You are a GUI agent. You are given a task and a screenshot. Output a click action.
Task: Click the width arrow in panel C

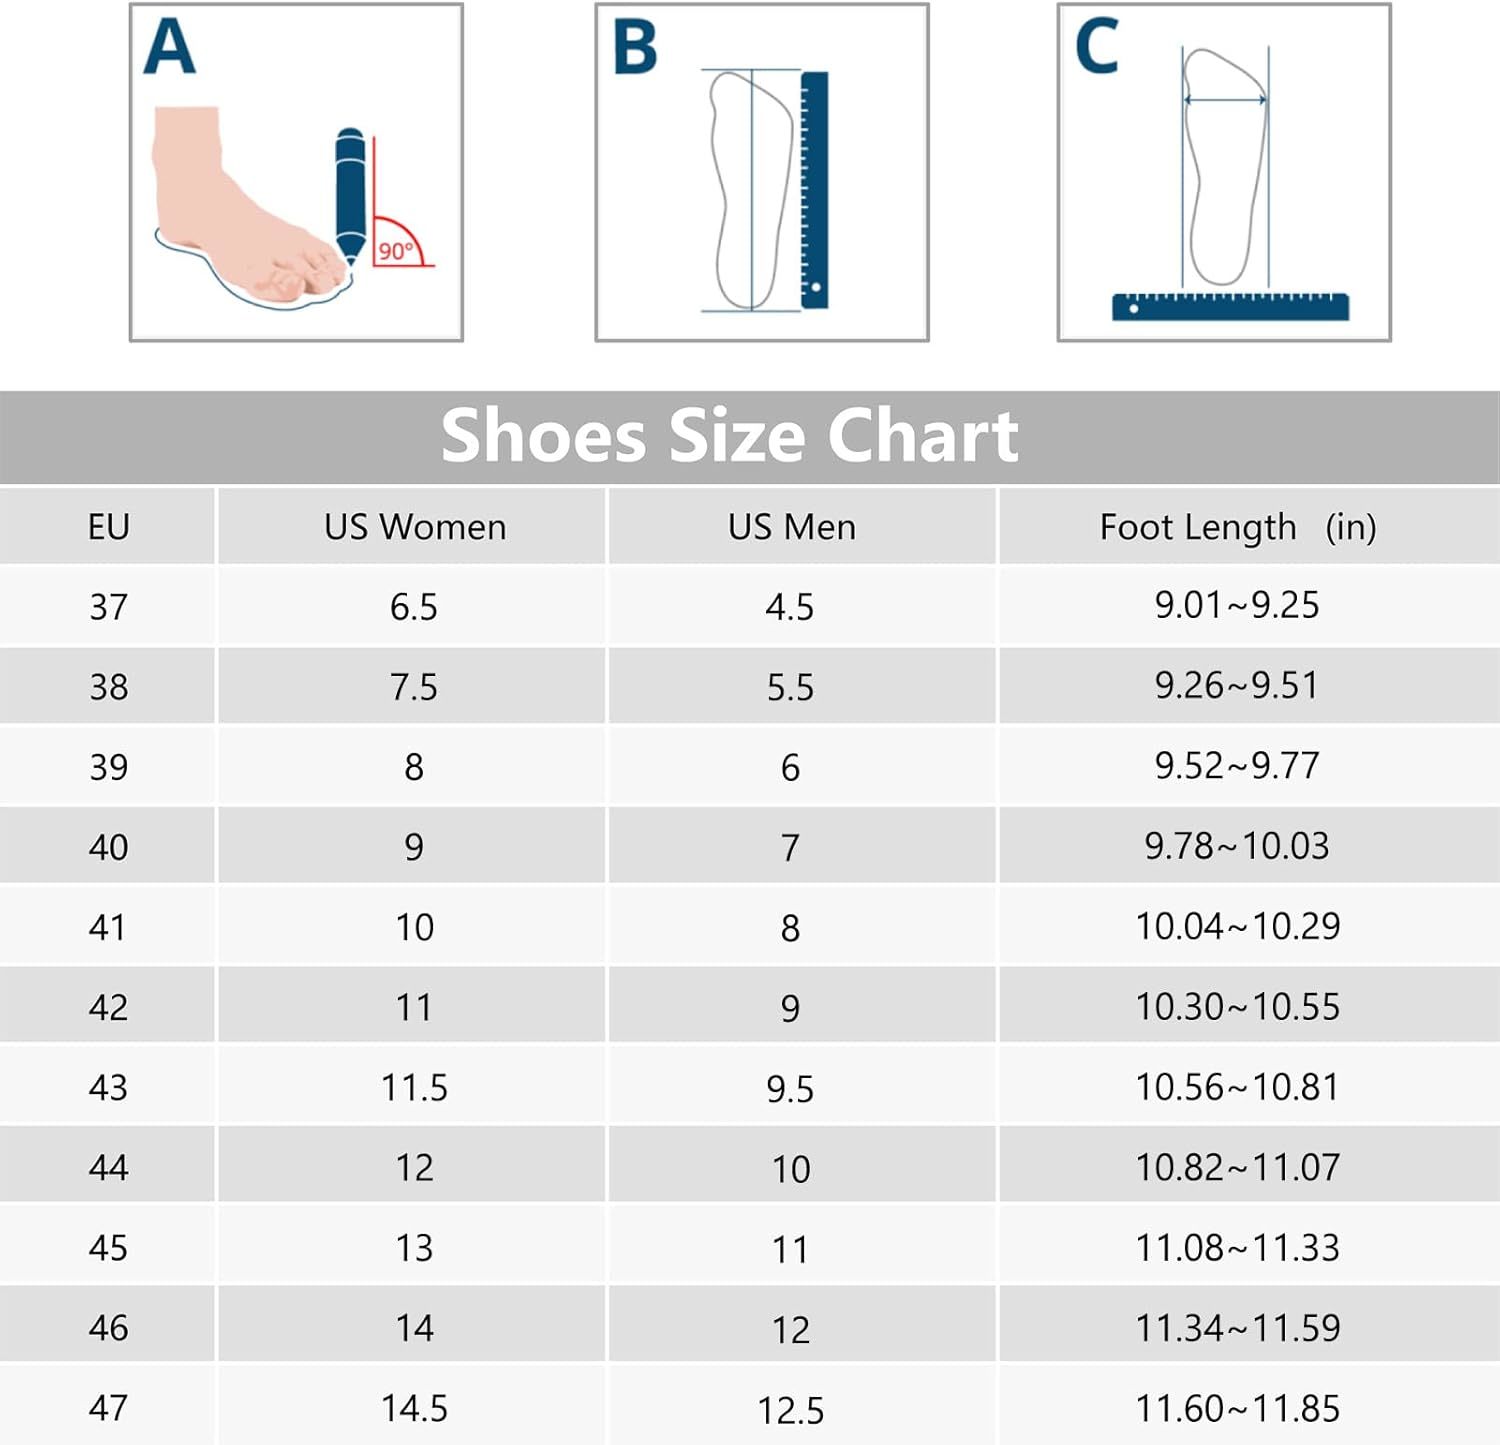[1225, 99]
